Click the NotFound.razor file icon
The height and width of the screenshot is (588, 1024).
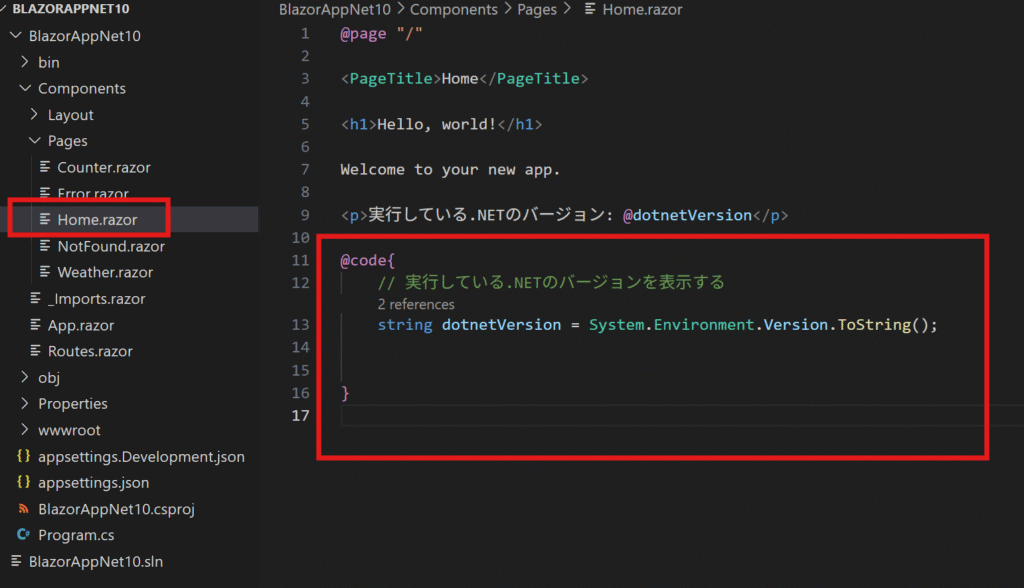point(45,246)
